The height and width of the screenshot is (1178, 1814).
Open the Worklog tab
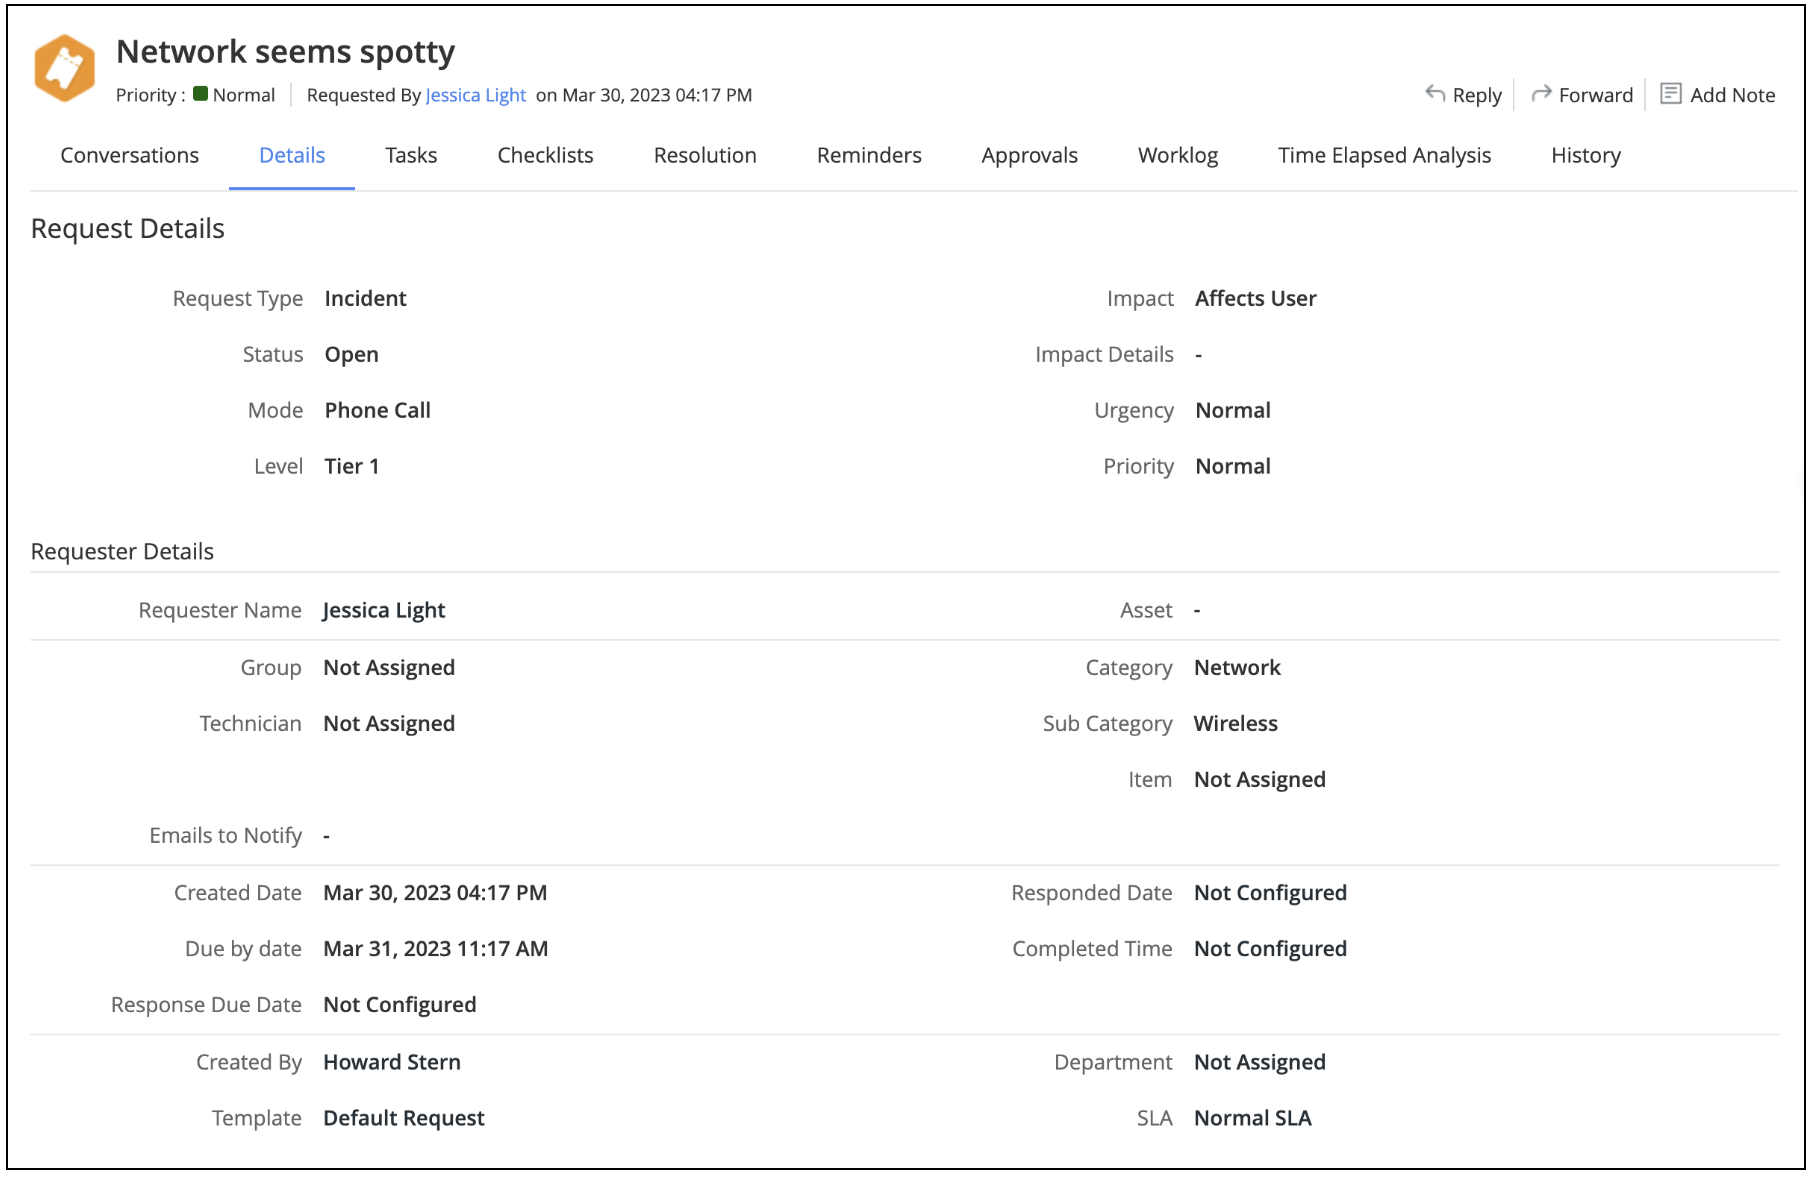point(1177,155)
